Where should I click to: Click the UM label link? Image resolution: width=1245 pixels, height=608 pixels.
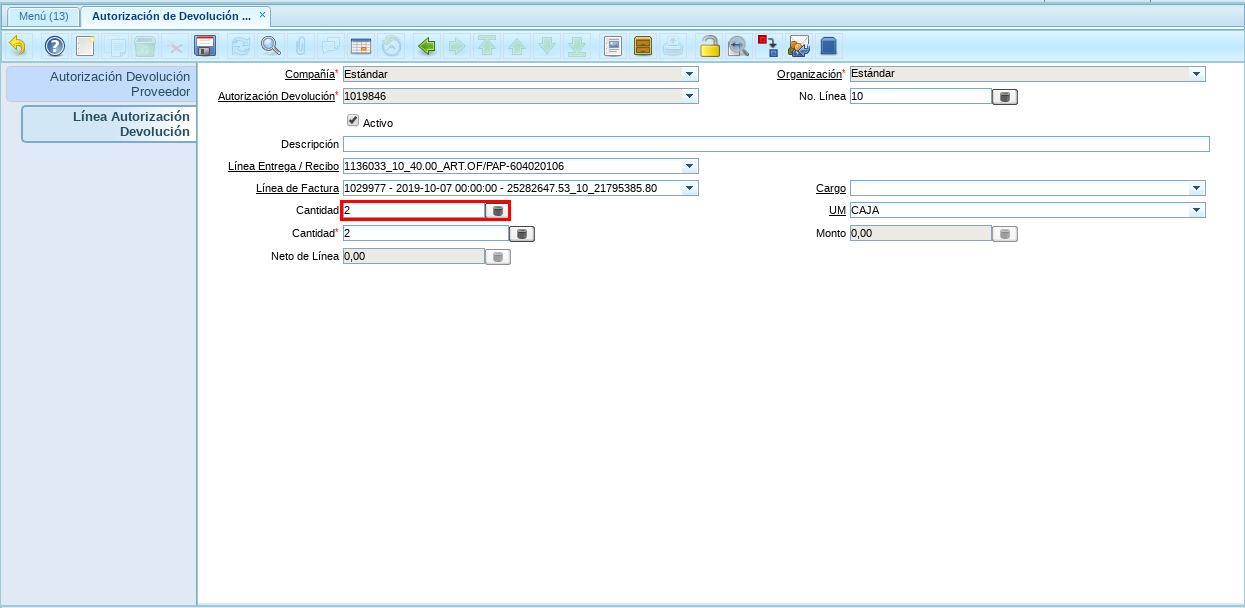(x=837, y=210)
